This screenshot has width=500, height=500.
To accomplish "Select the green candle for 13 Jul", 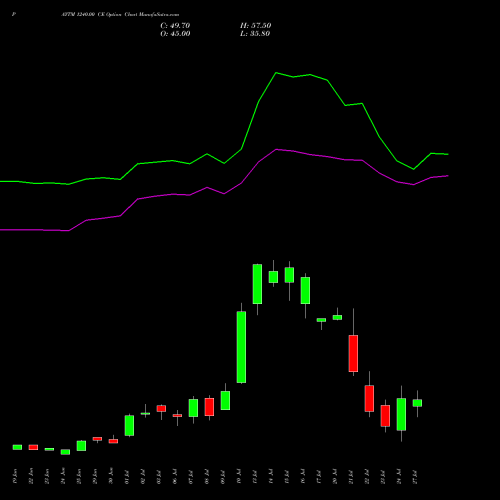I will click(257, 284).
